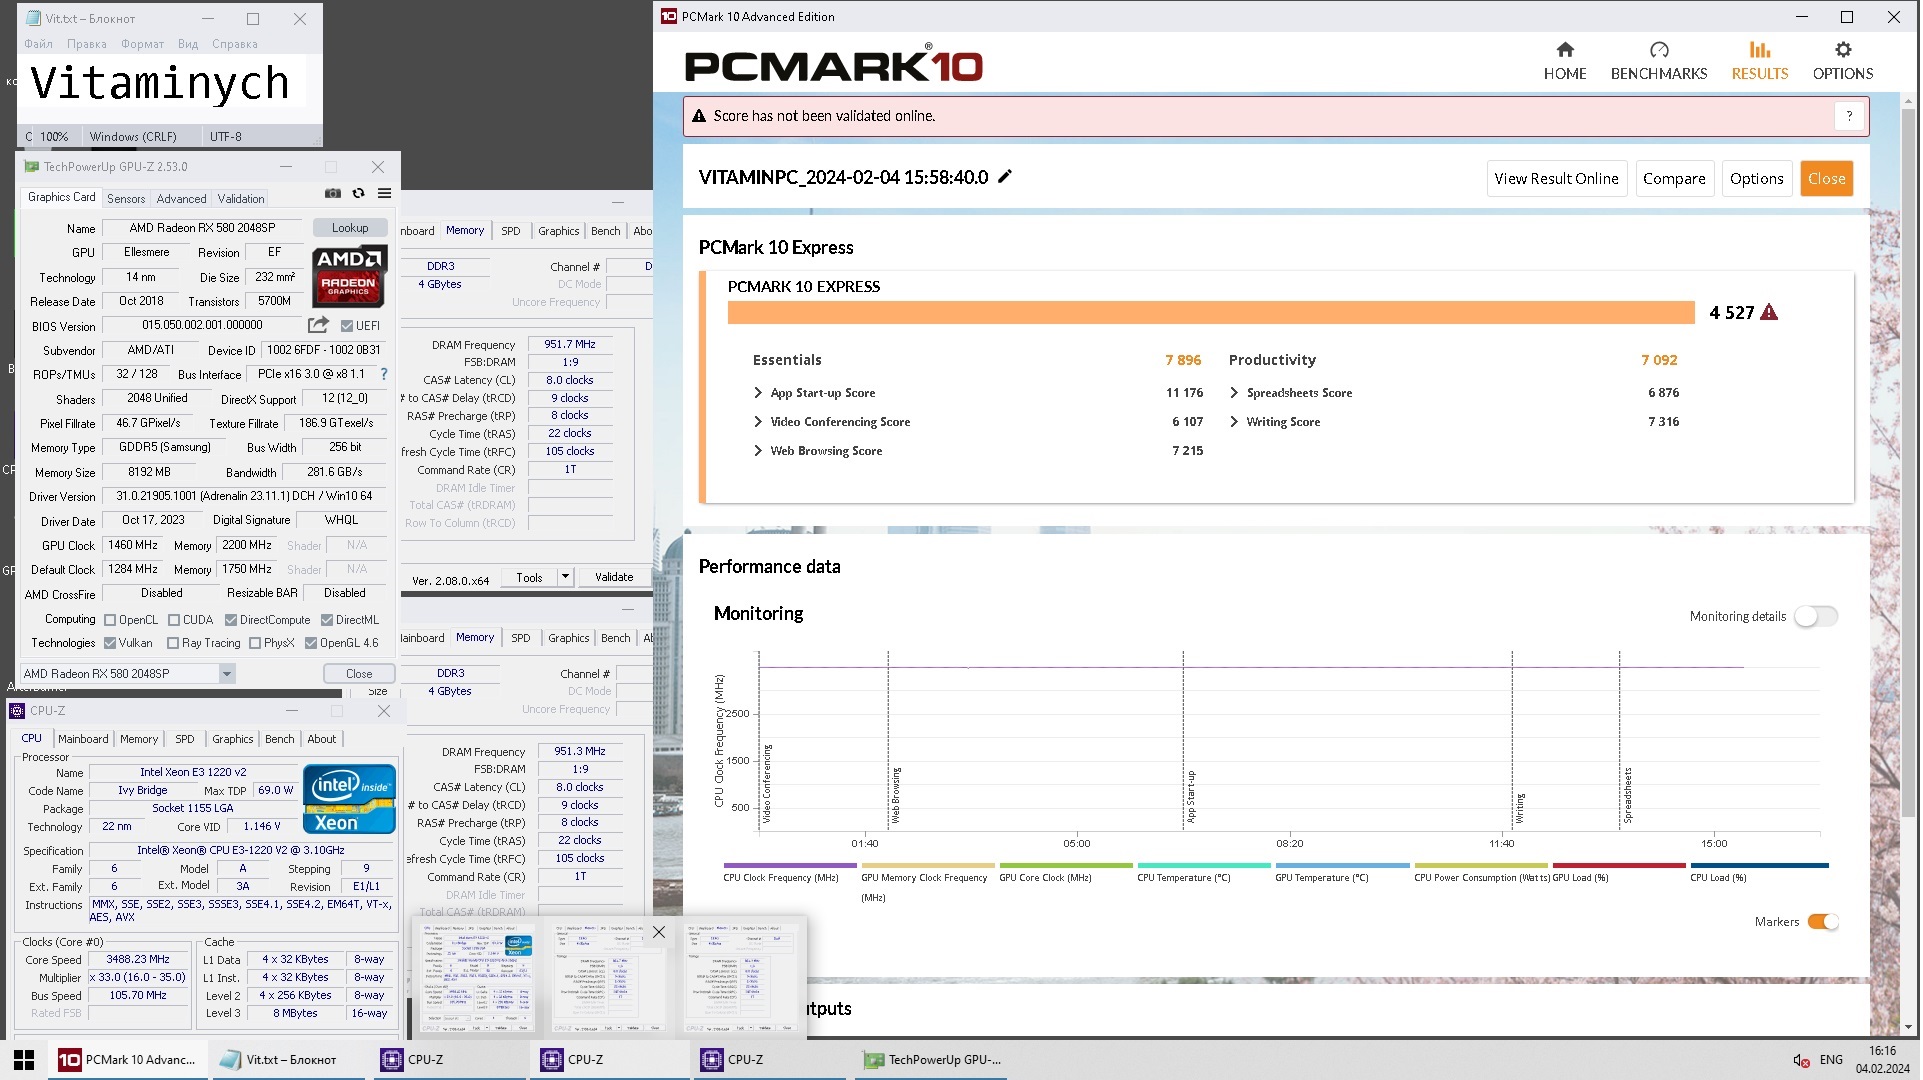Image resolution: width=1923 pixels, height=1080 pixels.
Task: Toggle Ray Tracing checkbox
Action: point(173,644)
